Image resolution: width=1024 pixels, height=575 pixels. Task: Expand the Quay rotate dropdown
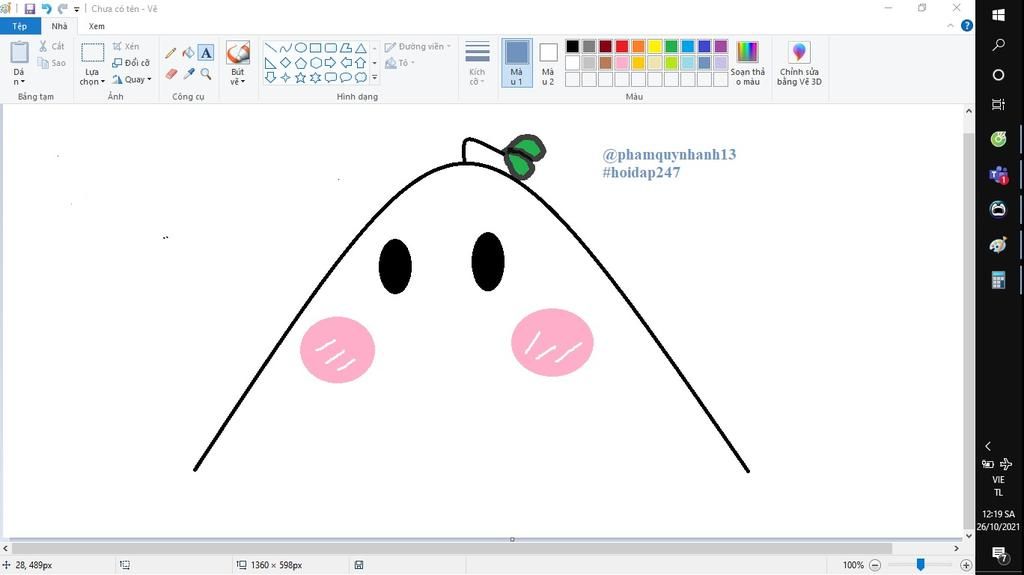coord(132,80)
